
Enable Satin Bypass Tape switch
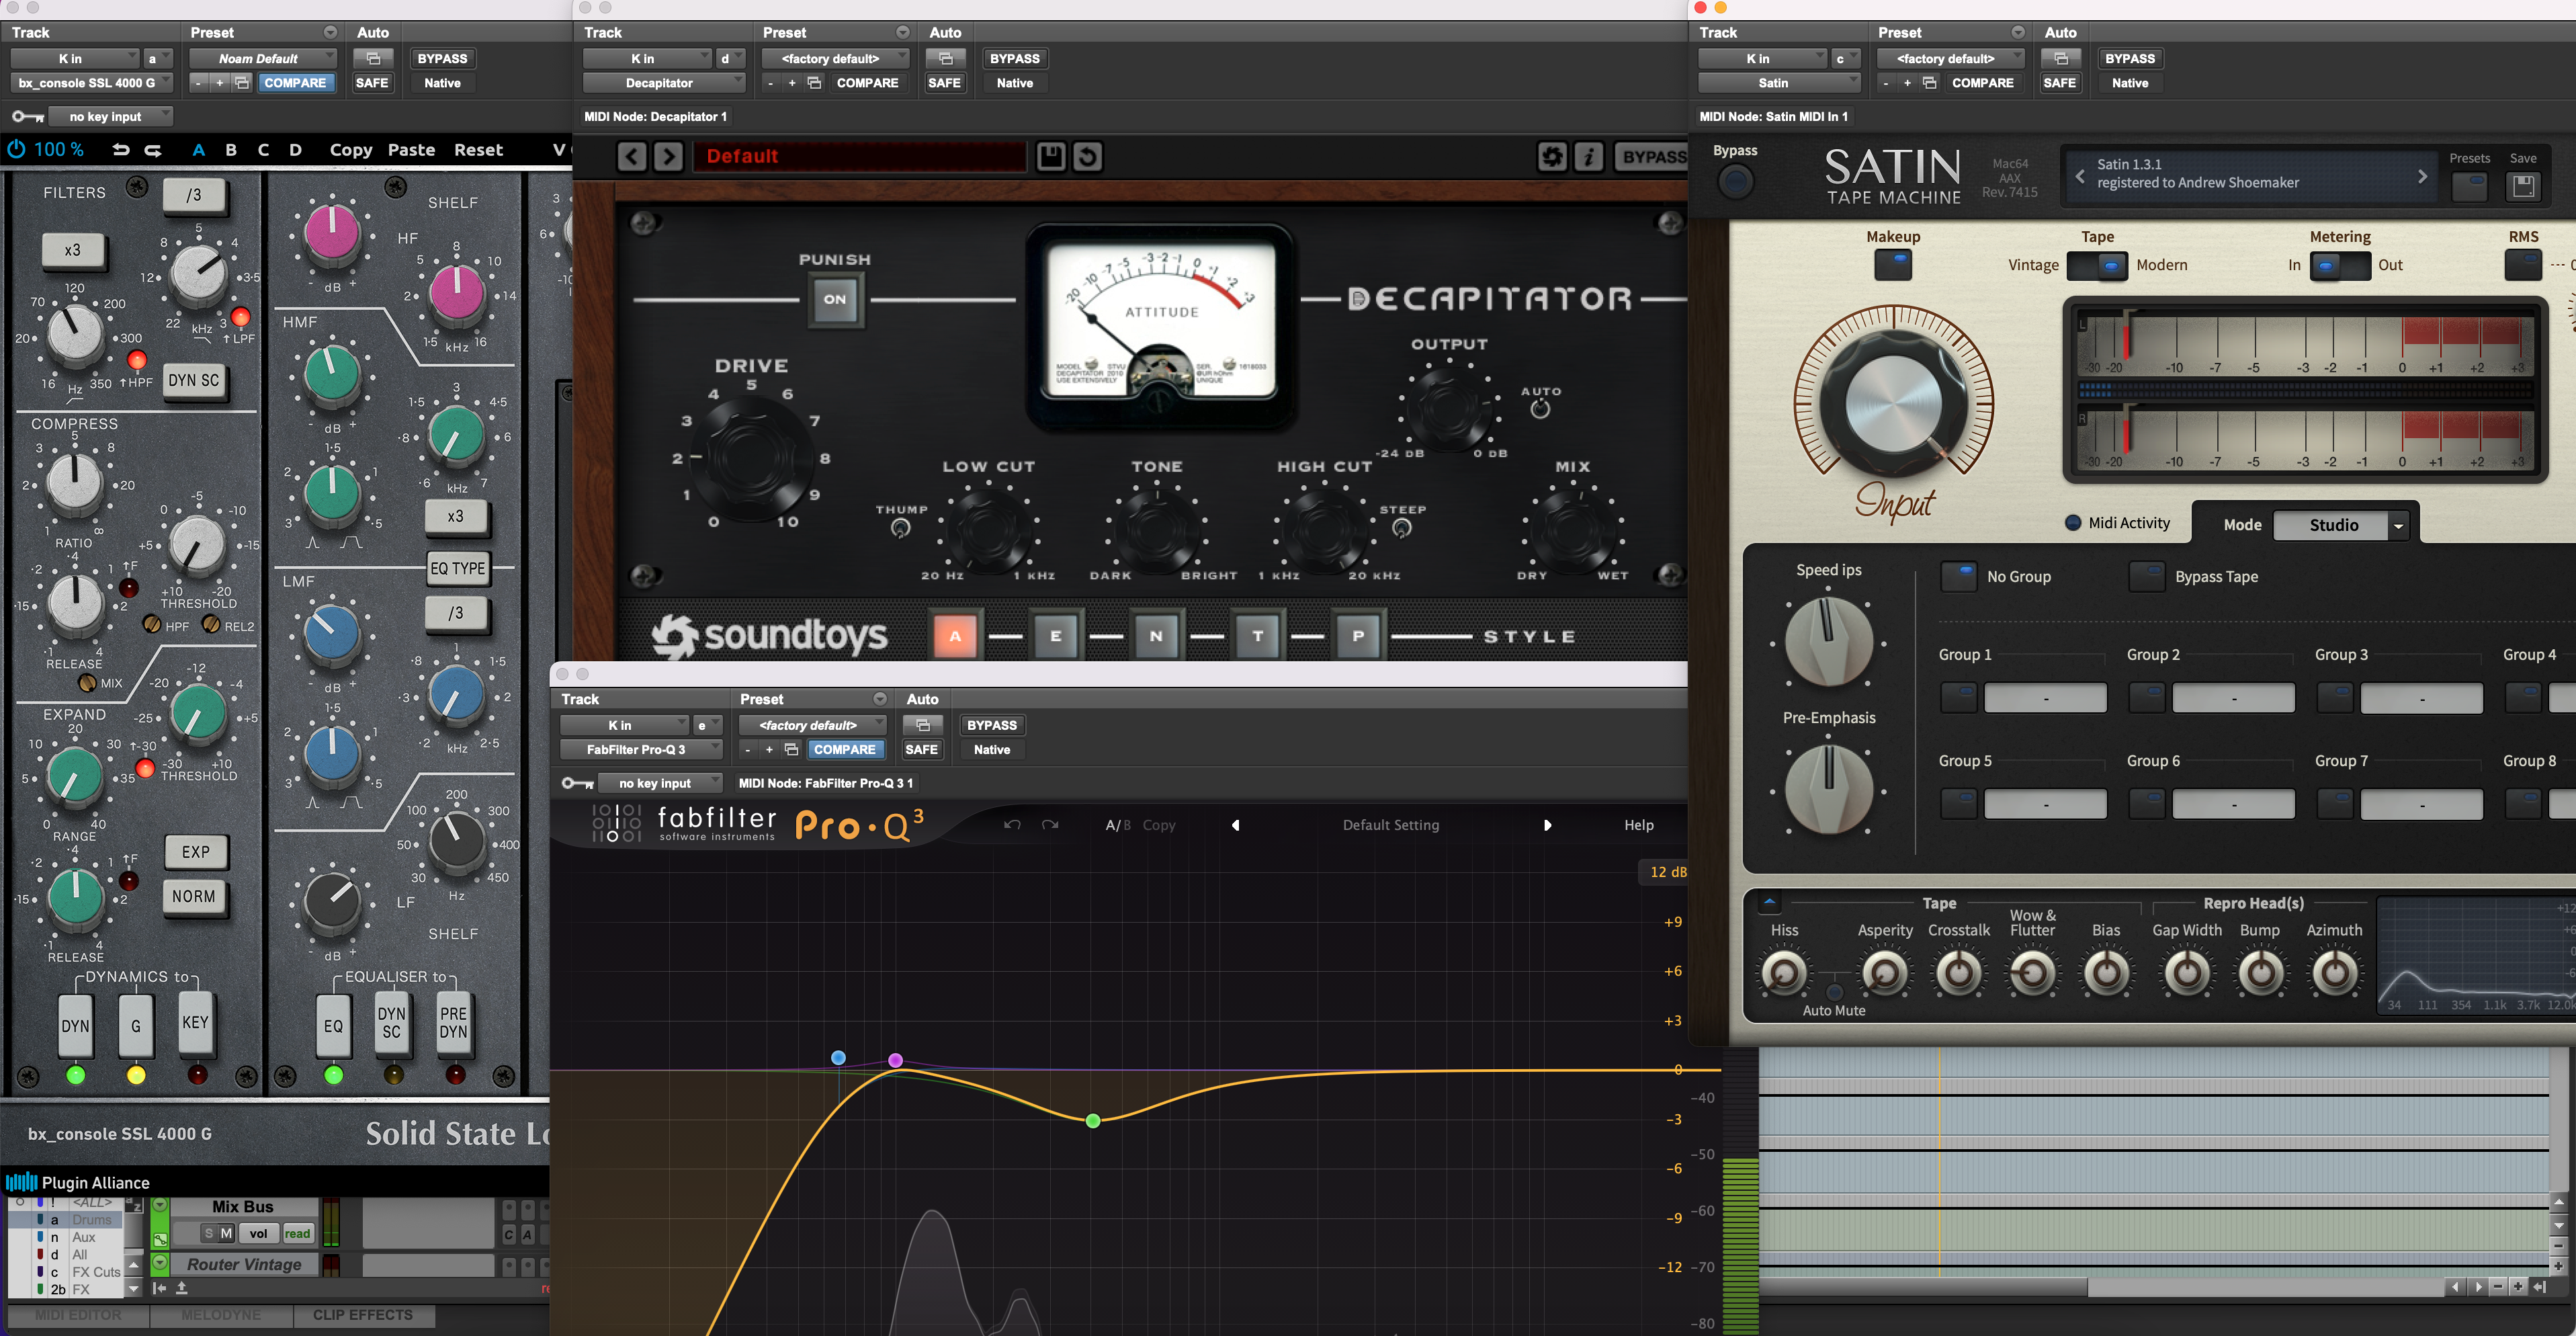tap(2146, 576)
